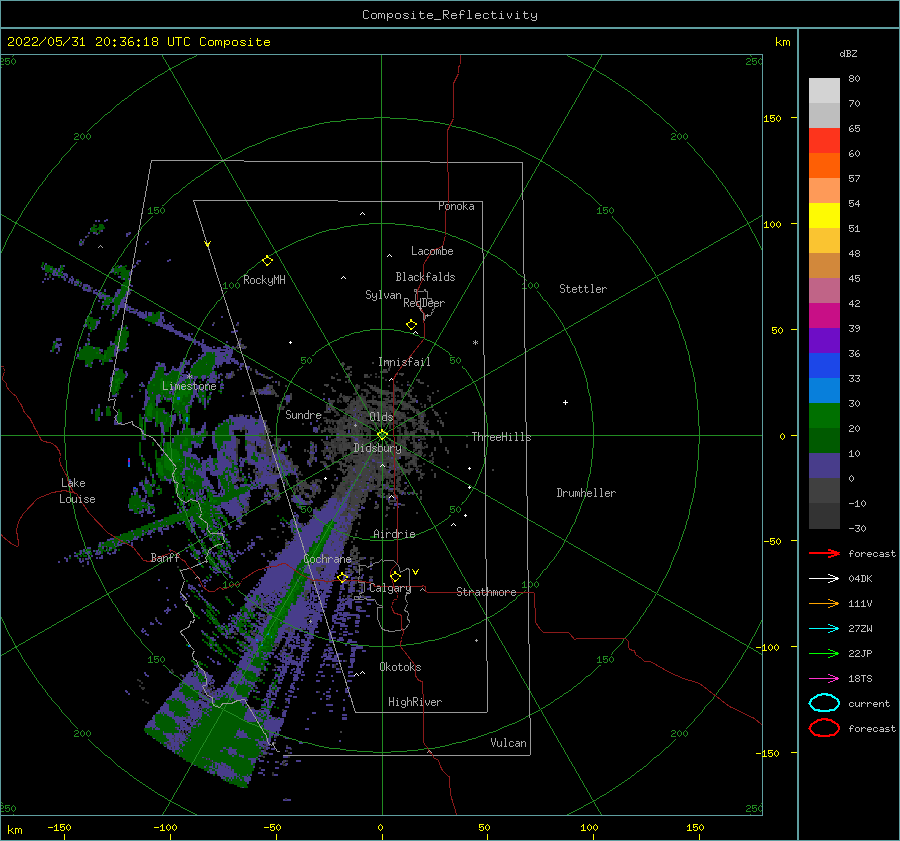
Task: Click the orange 111V arrow legend icon
Action: coord(824,603)
